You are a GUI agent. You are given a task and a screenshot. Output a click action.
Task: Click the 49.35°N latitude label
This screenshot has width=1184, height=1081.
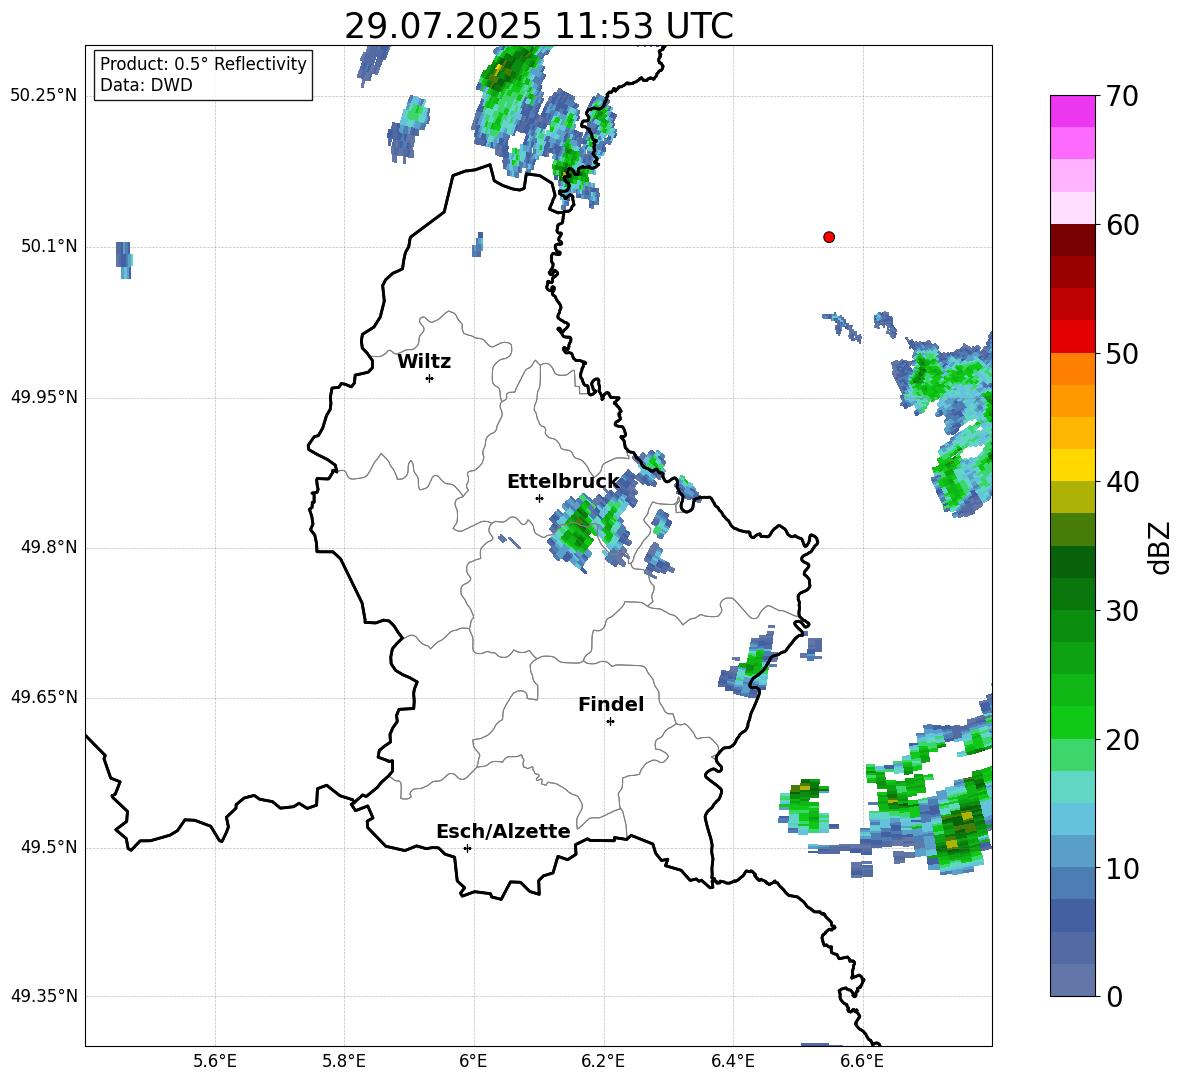(44, 996)
